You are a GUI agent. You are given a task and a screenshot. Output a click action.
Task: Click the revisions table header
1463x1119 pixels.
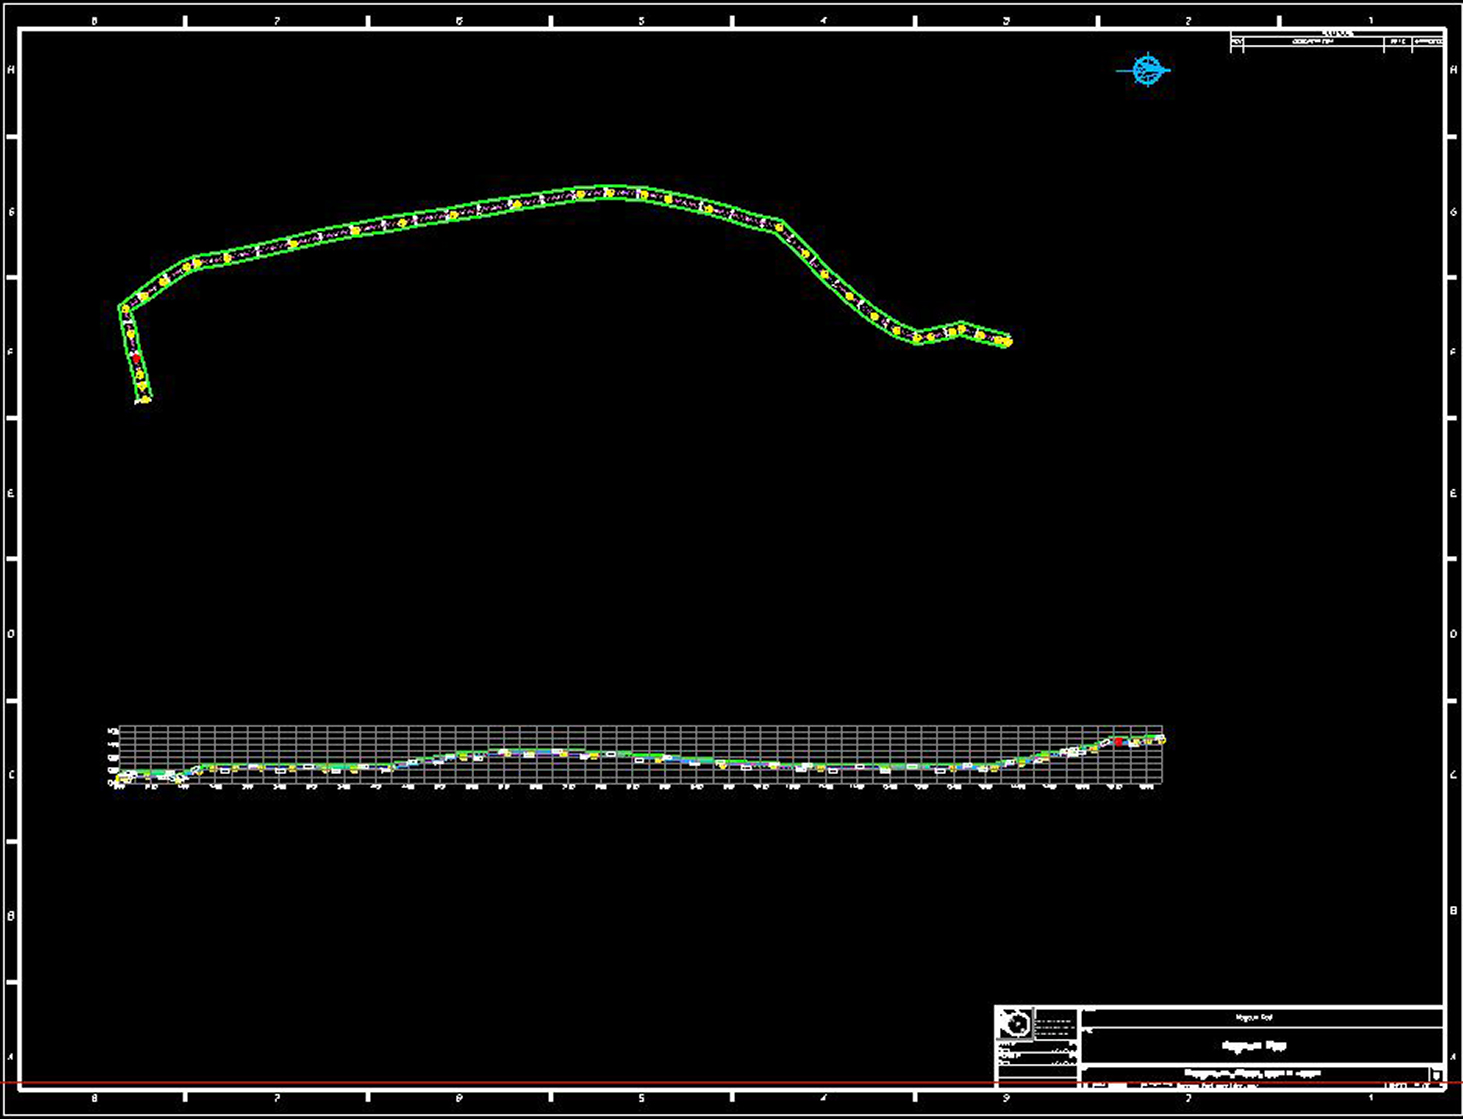(1336, 34)
